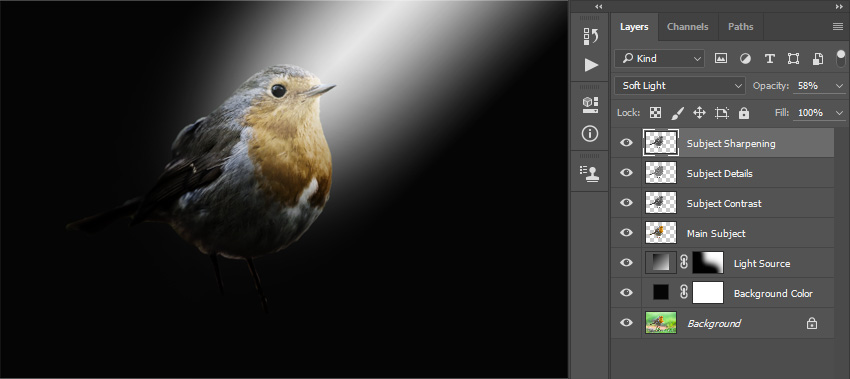The height and width of the screenshot is (379, 850).
Task: Switch to the Layers tab
Action: click(634, 27)
